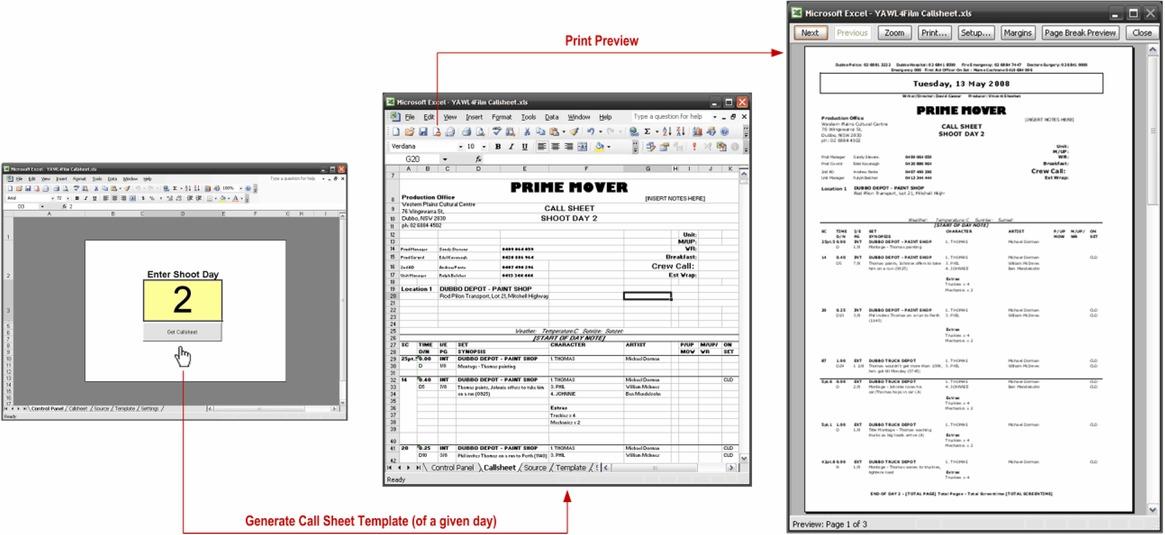Click Open folder icon in middle Excel toolbar
Screen dimensions: 1165x535
(x=409, y=132)
